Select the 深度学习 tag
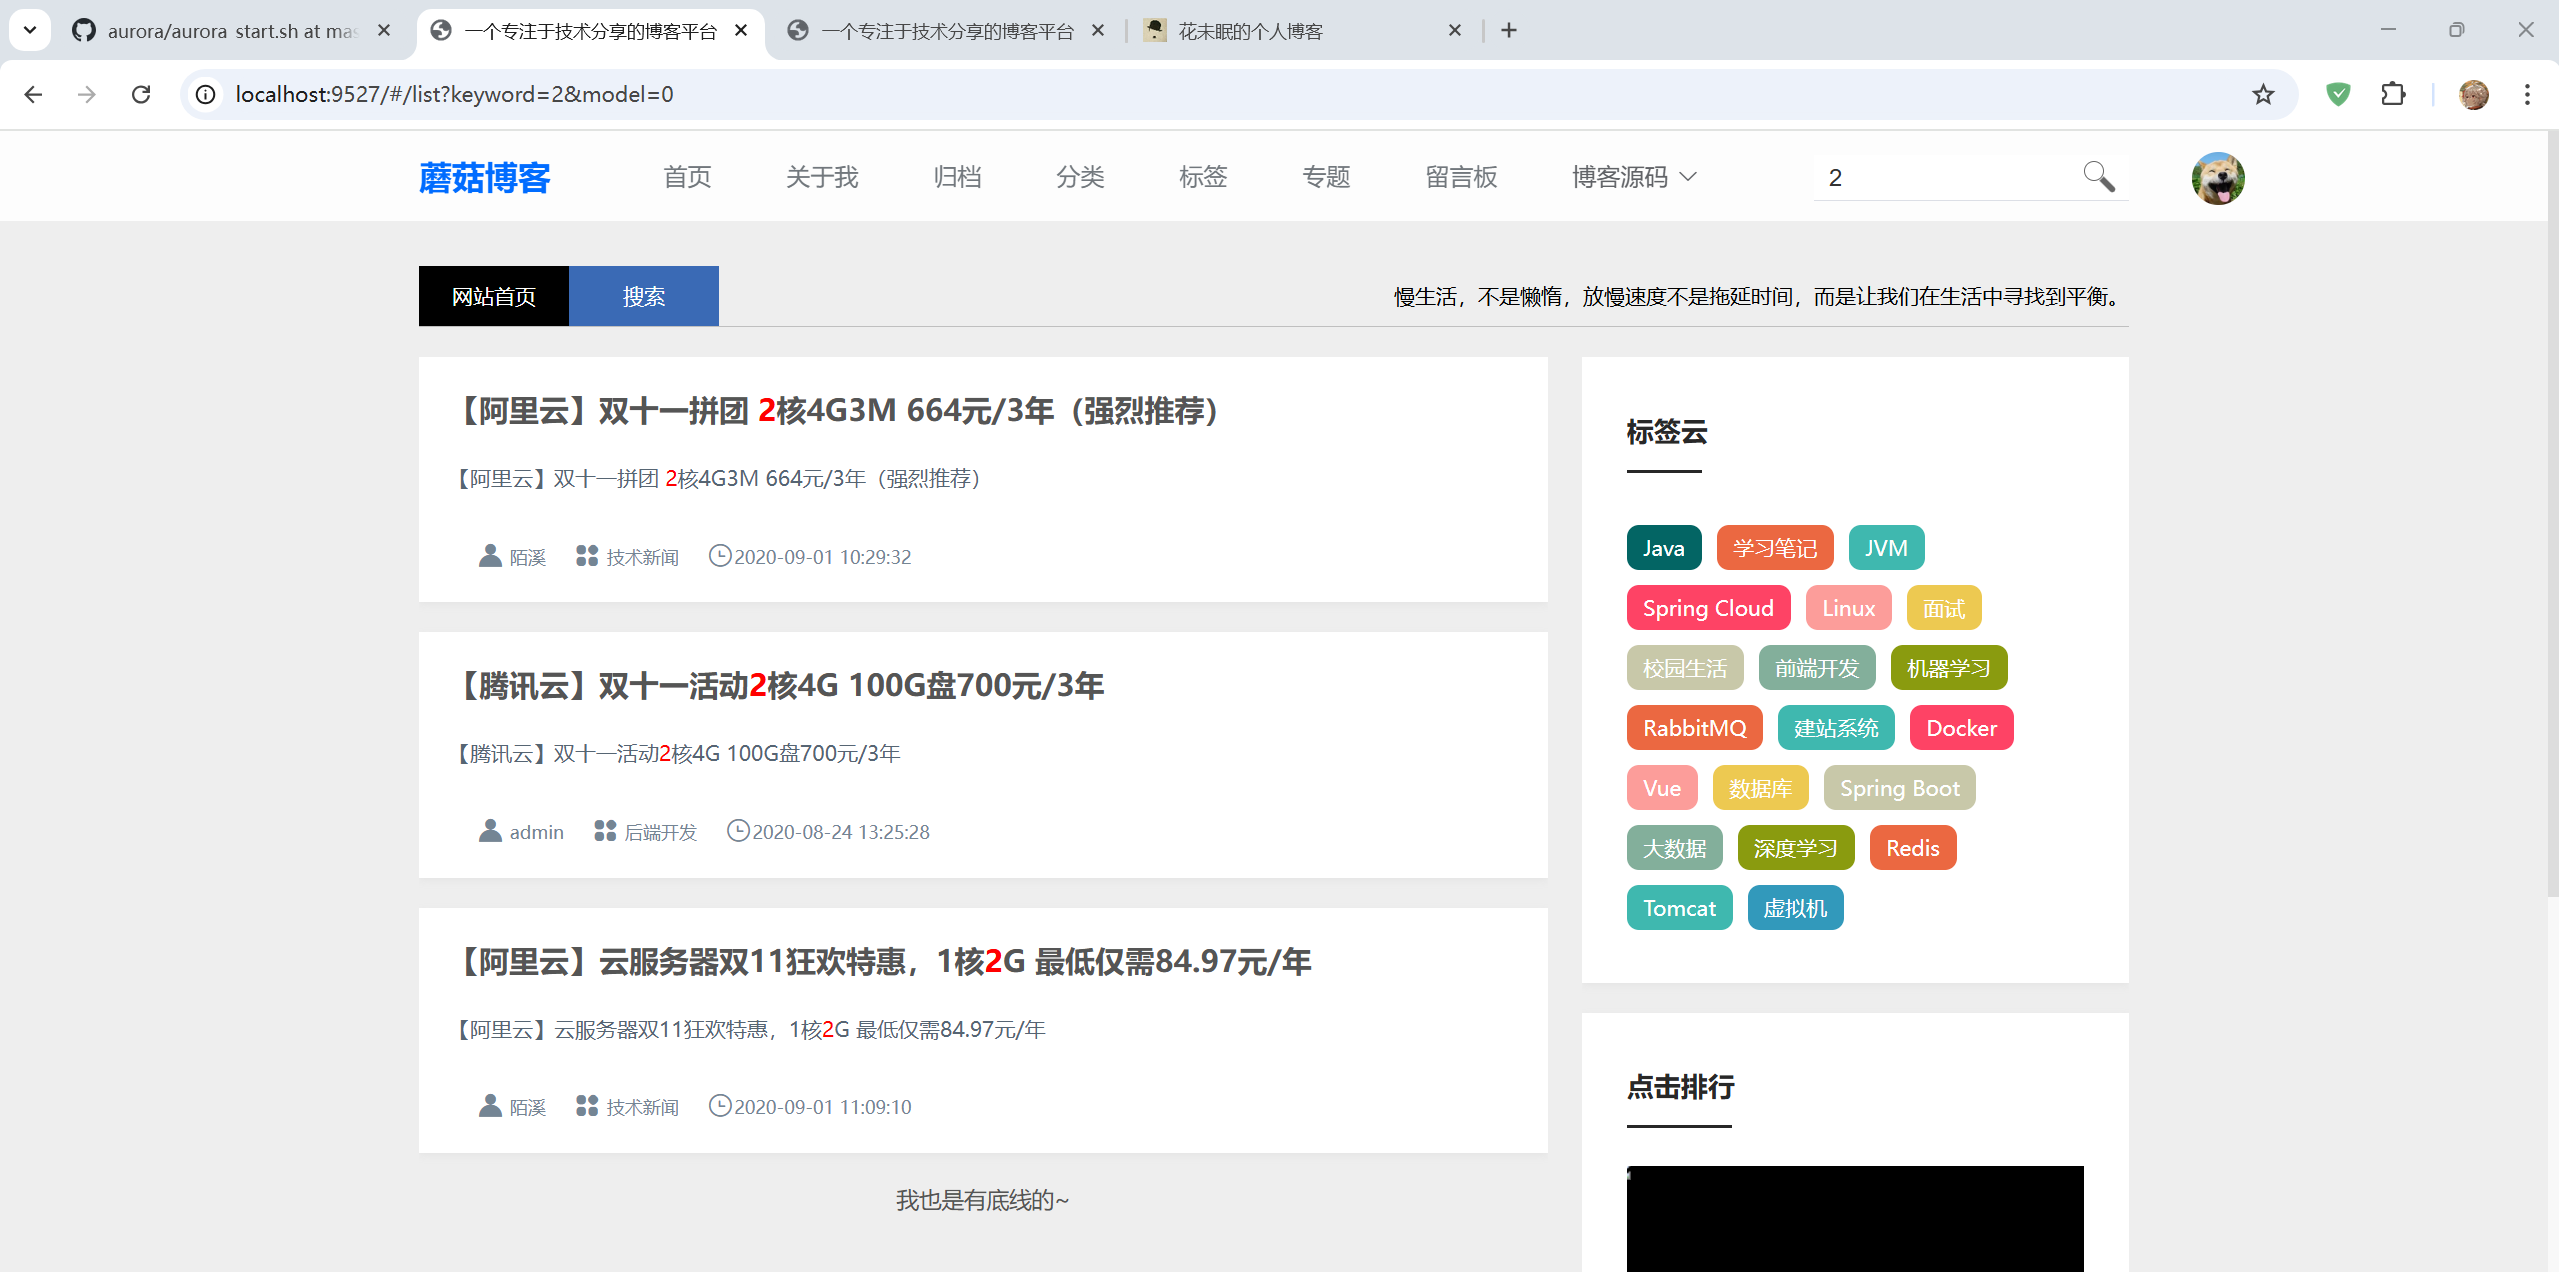2559x1272 pixels. point(1796,847)
